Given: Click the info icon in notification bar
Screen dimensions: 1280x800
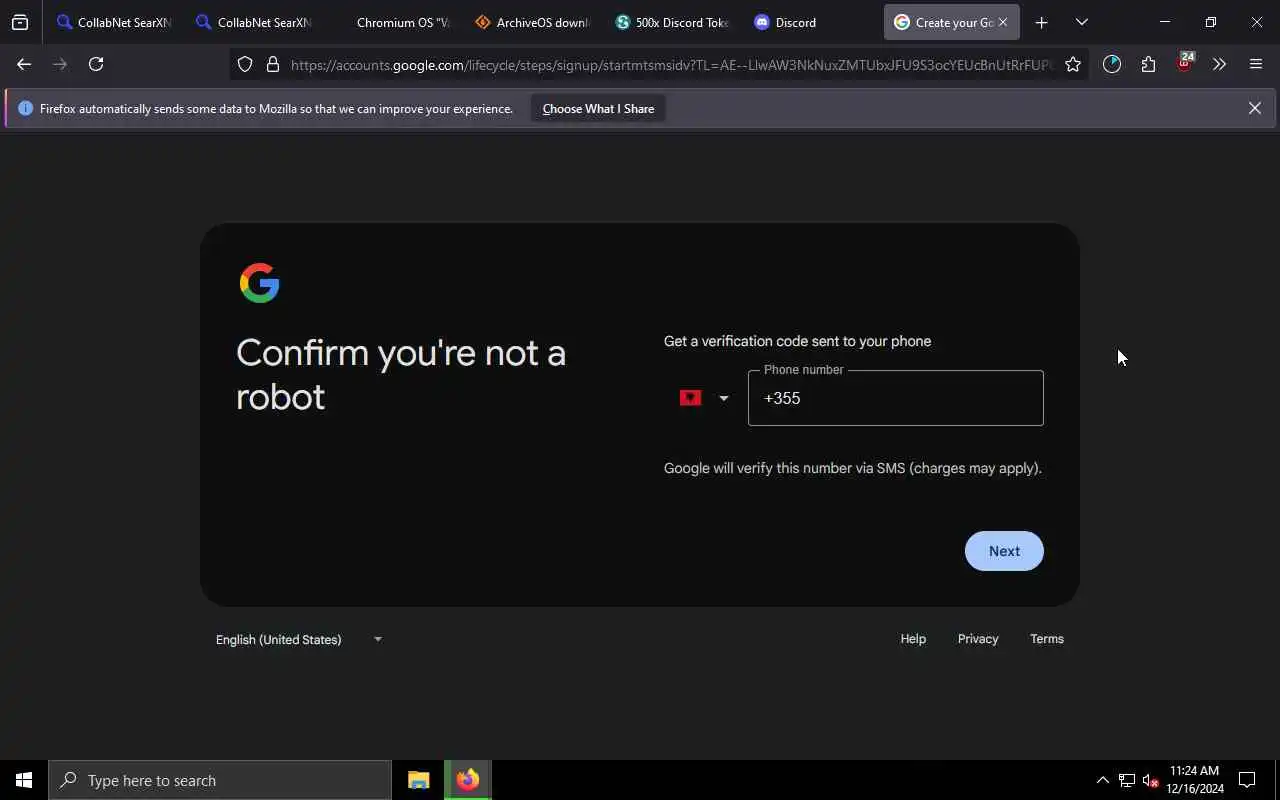Looking at the screenshot, I should (26, 108).
